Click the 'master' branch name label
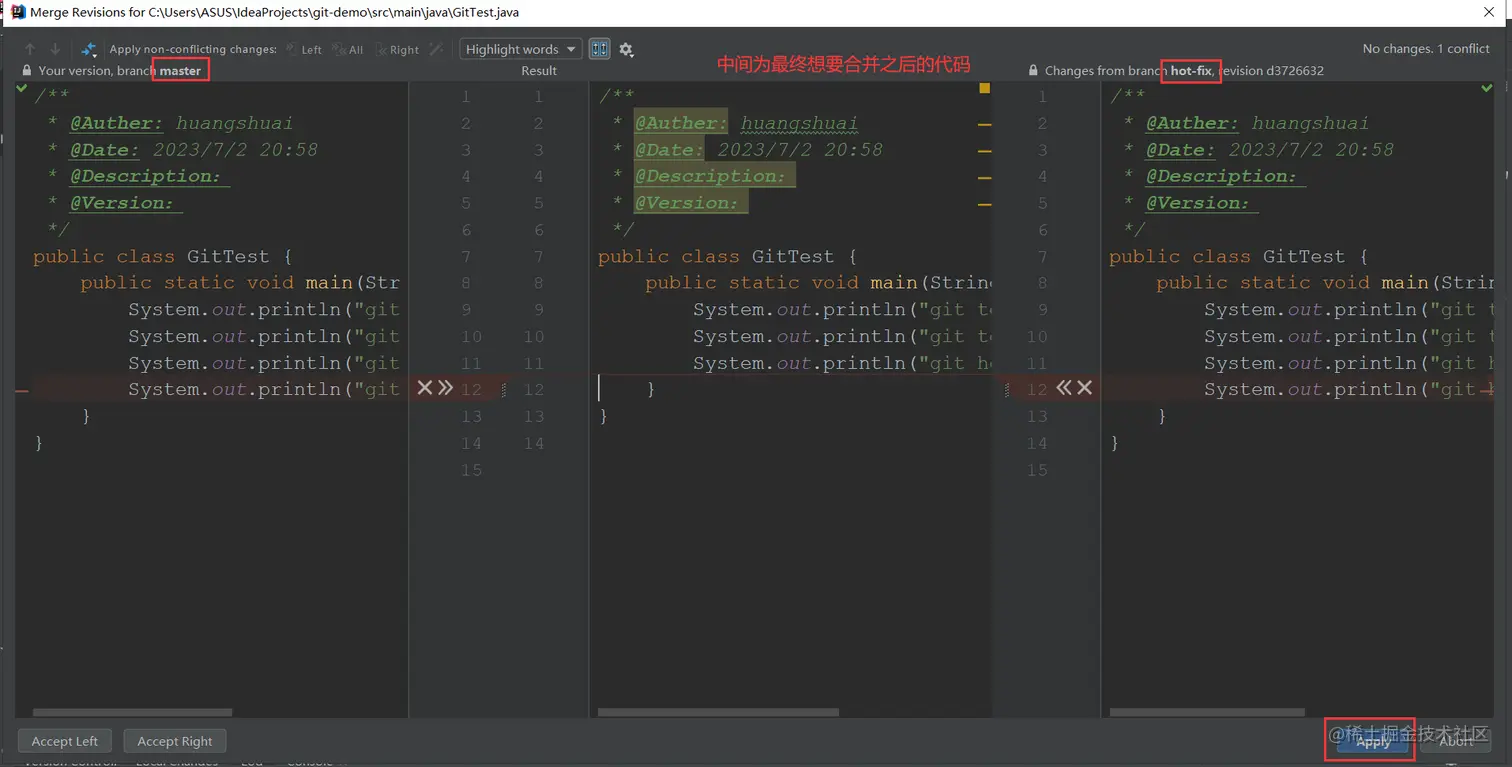The height and width of the screenshot is (767, 1512). pos(180,71)
